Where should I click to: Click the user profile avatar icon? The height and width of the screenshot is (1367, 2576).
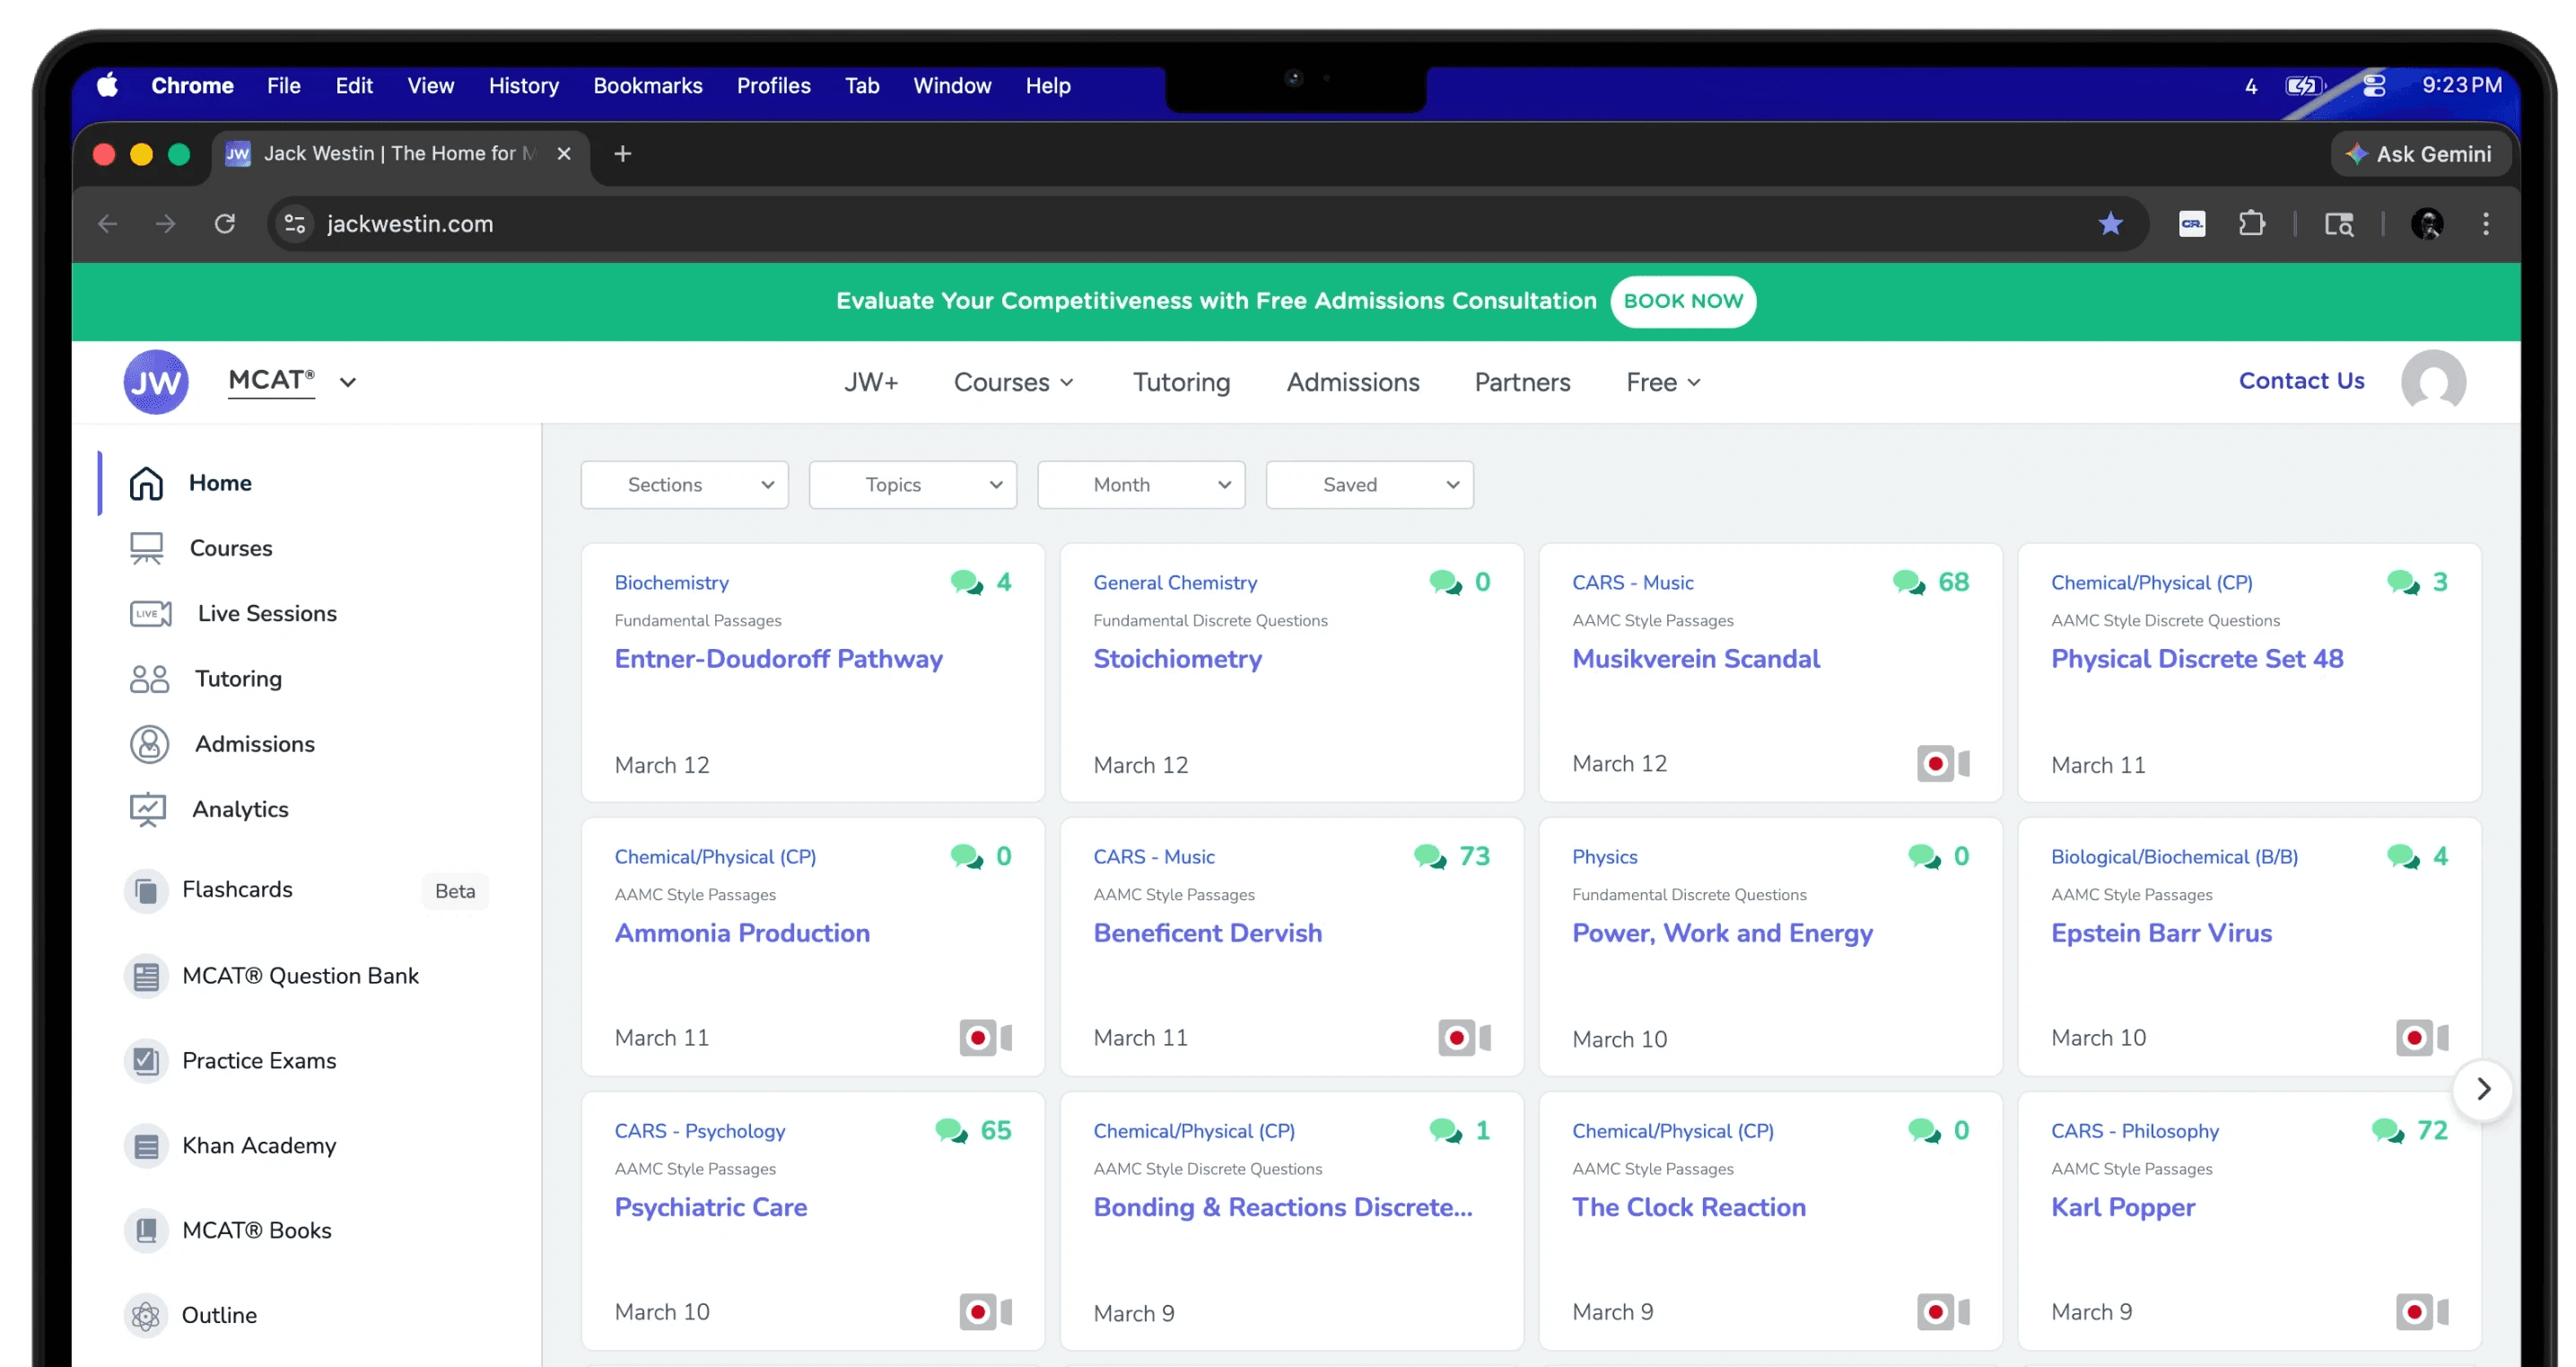(2432, 381)
